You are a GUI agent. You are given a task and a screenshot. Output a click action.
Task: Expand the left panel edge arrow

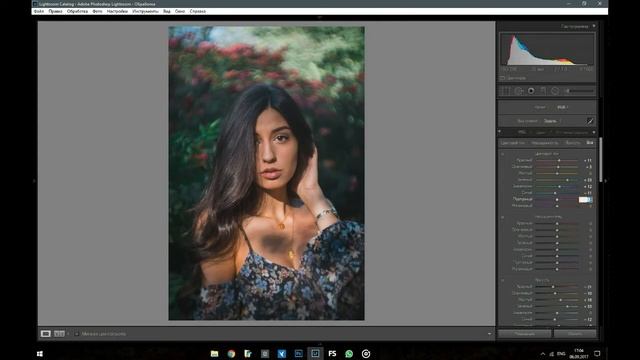pos(34,181)
